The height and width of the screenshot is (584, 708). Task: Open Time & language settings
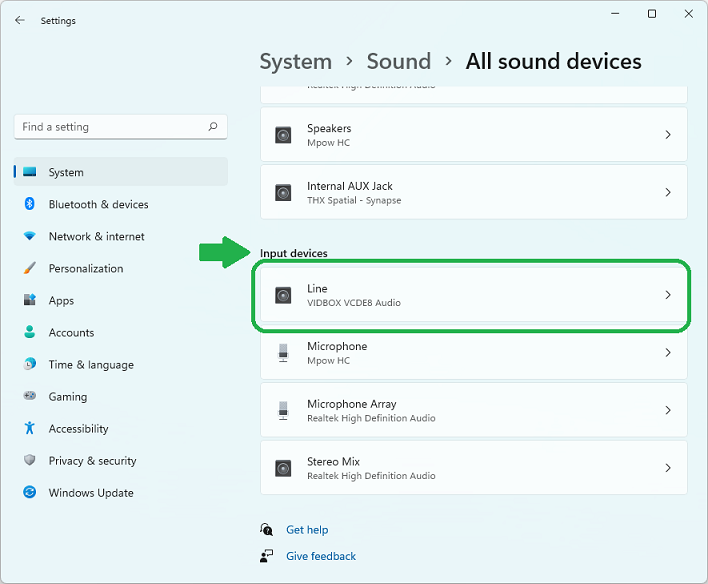[121, 364]
